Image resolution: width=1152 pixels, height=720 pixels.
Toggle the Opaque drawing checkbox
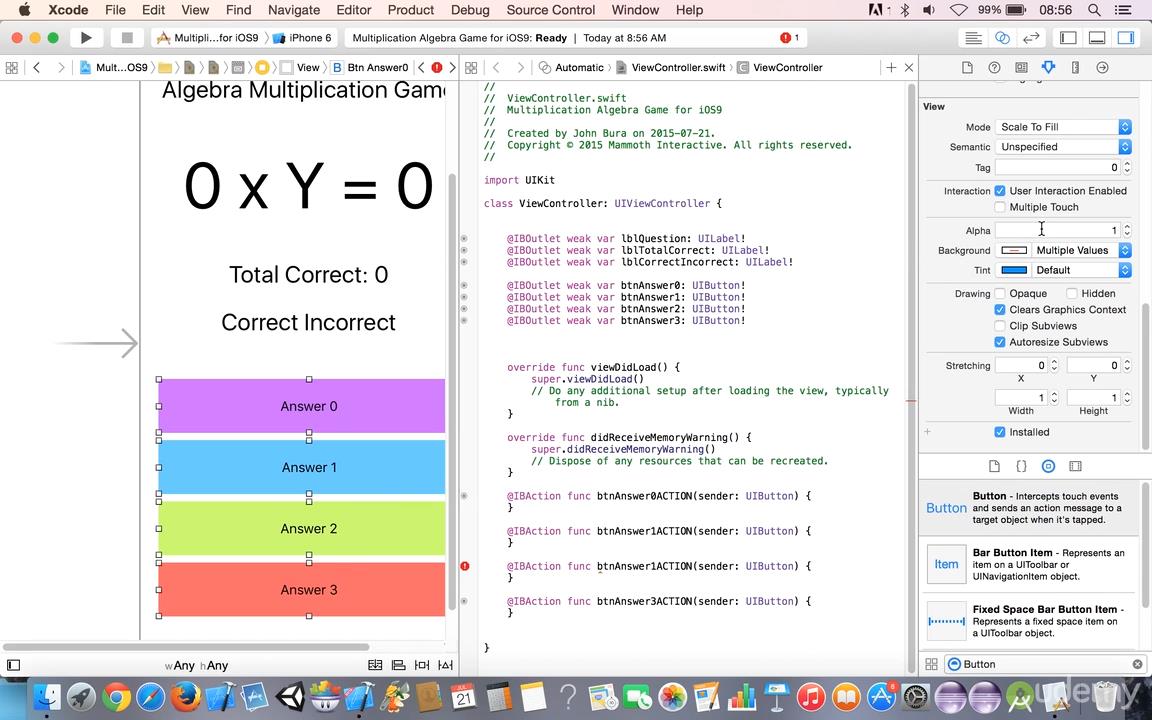[x=1000, y=293]
